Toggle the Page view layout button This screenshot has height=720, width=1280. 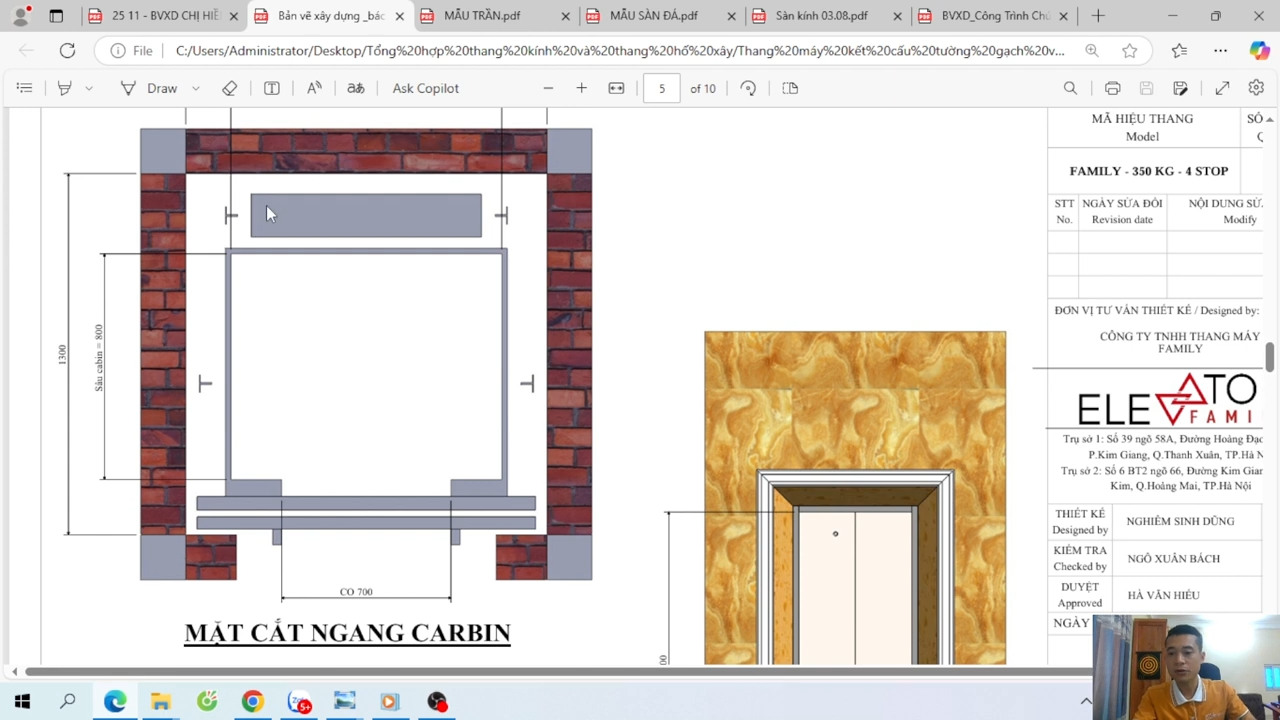tap(790, 88)
